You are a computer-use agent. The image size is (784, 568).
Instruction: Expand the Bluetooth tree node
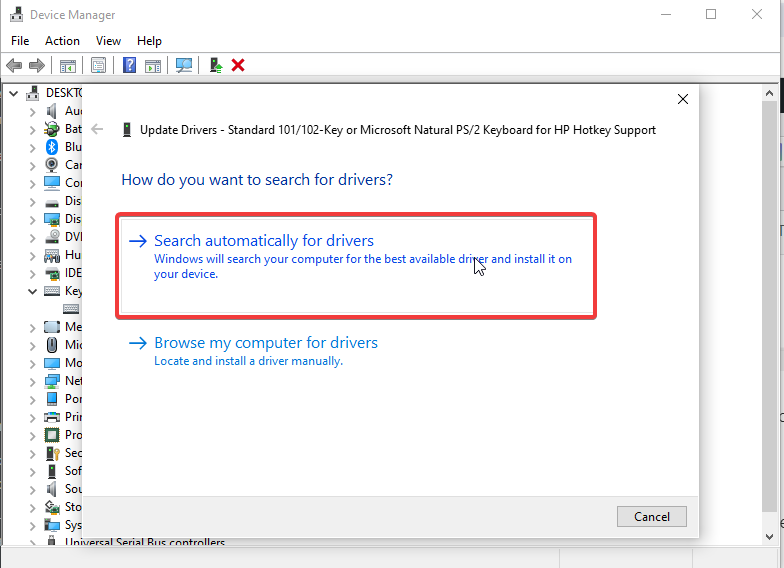click(x=32, y=148)
